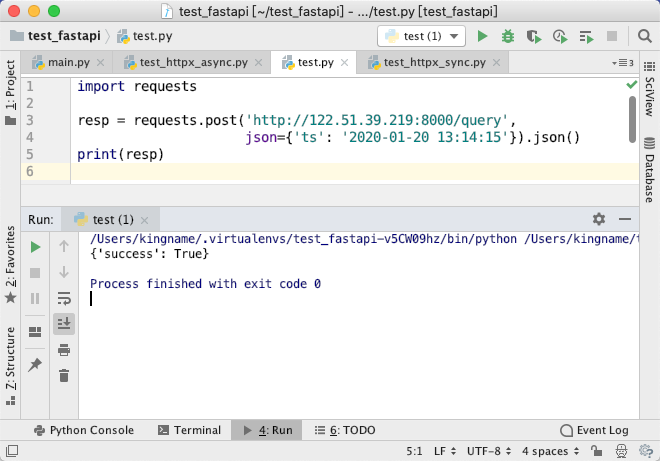Toggle soft-wrap in the console
This screenshot has height=461, width=660.
(64, 298)
